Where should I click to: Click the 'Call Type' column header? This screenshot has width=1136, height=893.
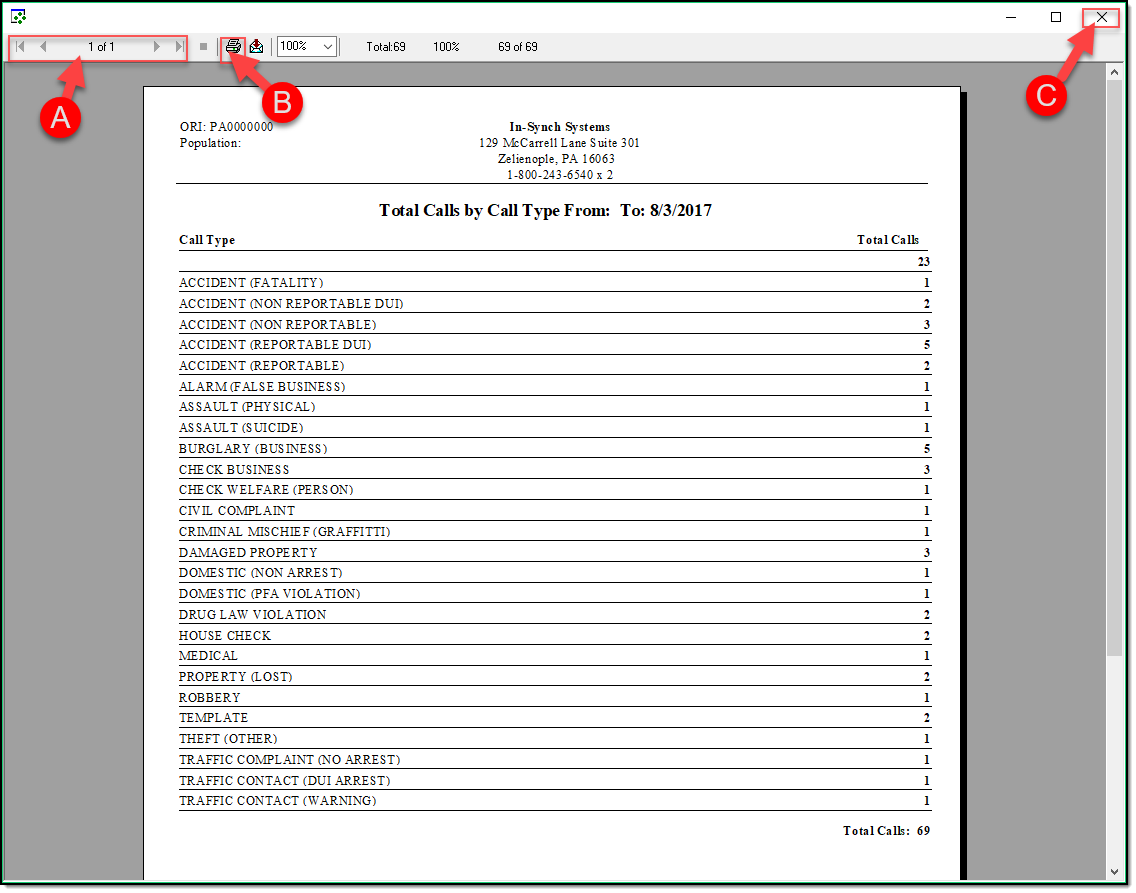[x=207, y=240]
